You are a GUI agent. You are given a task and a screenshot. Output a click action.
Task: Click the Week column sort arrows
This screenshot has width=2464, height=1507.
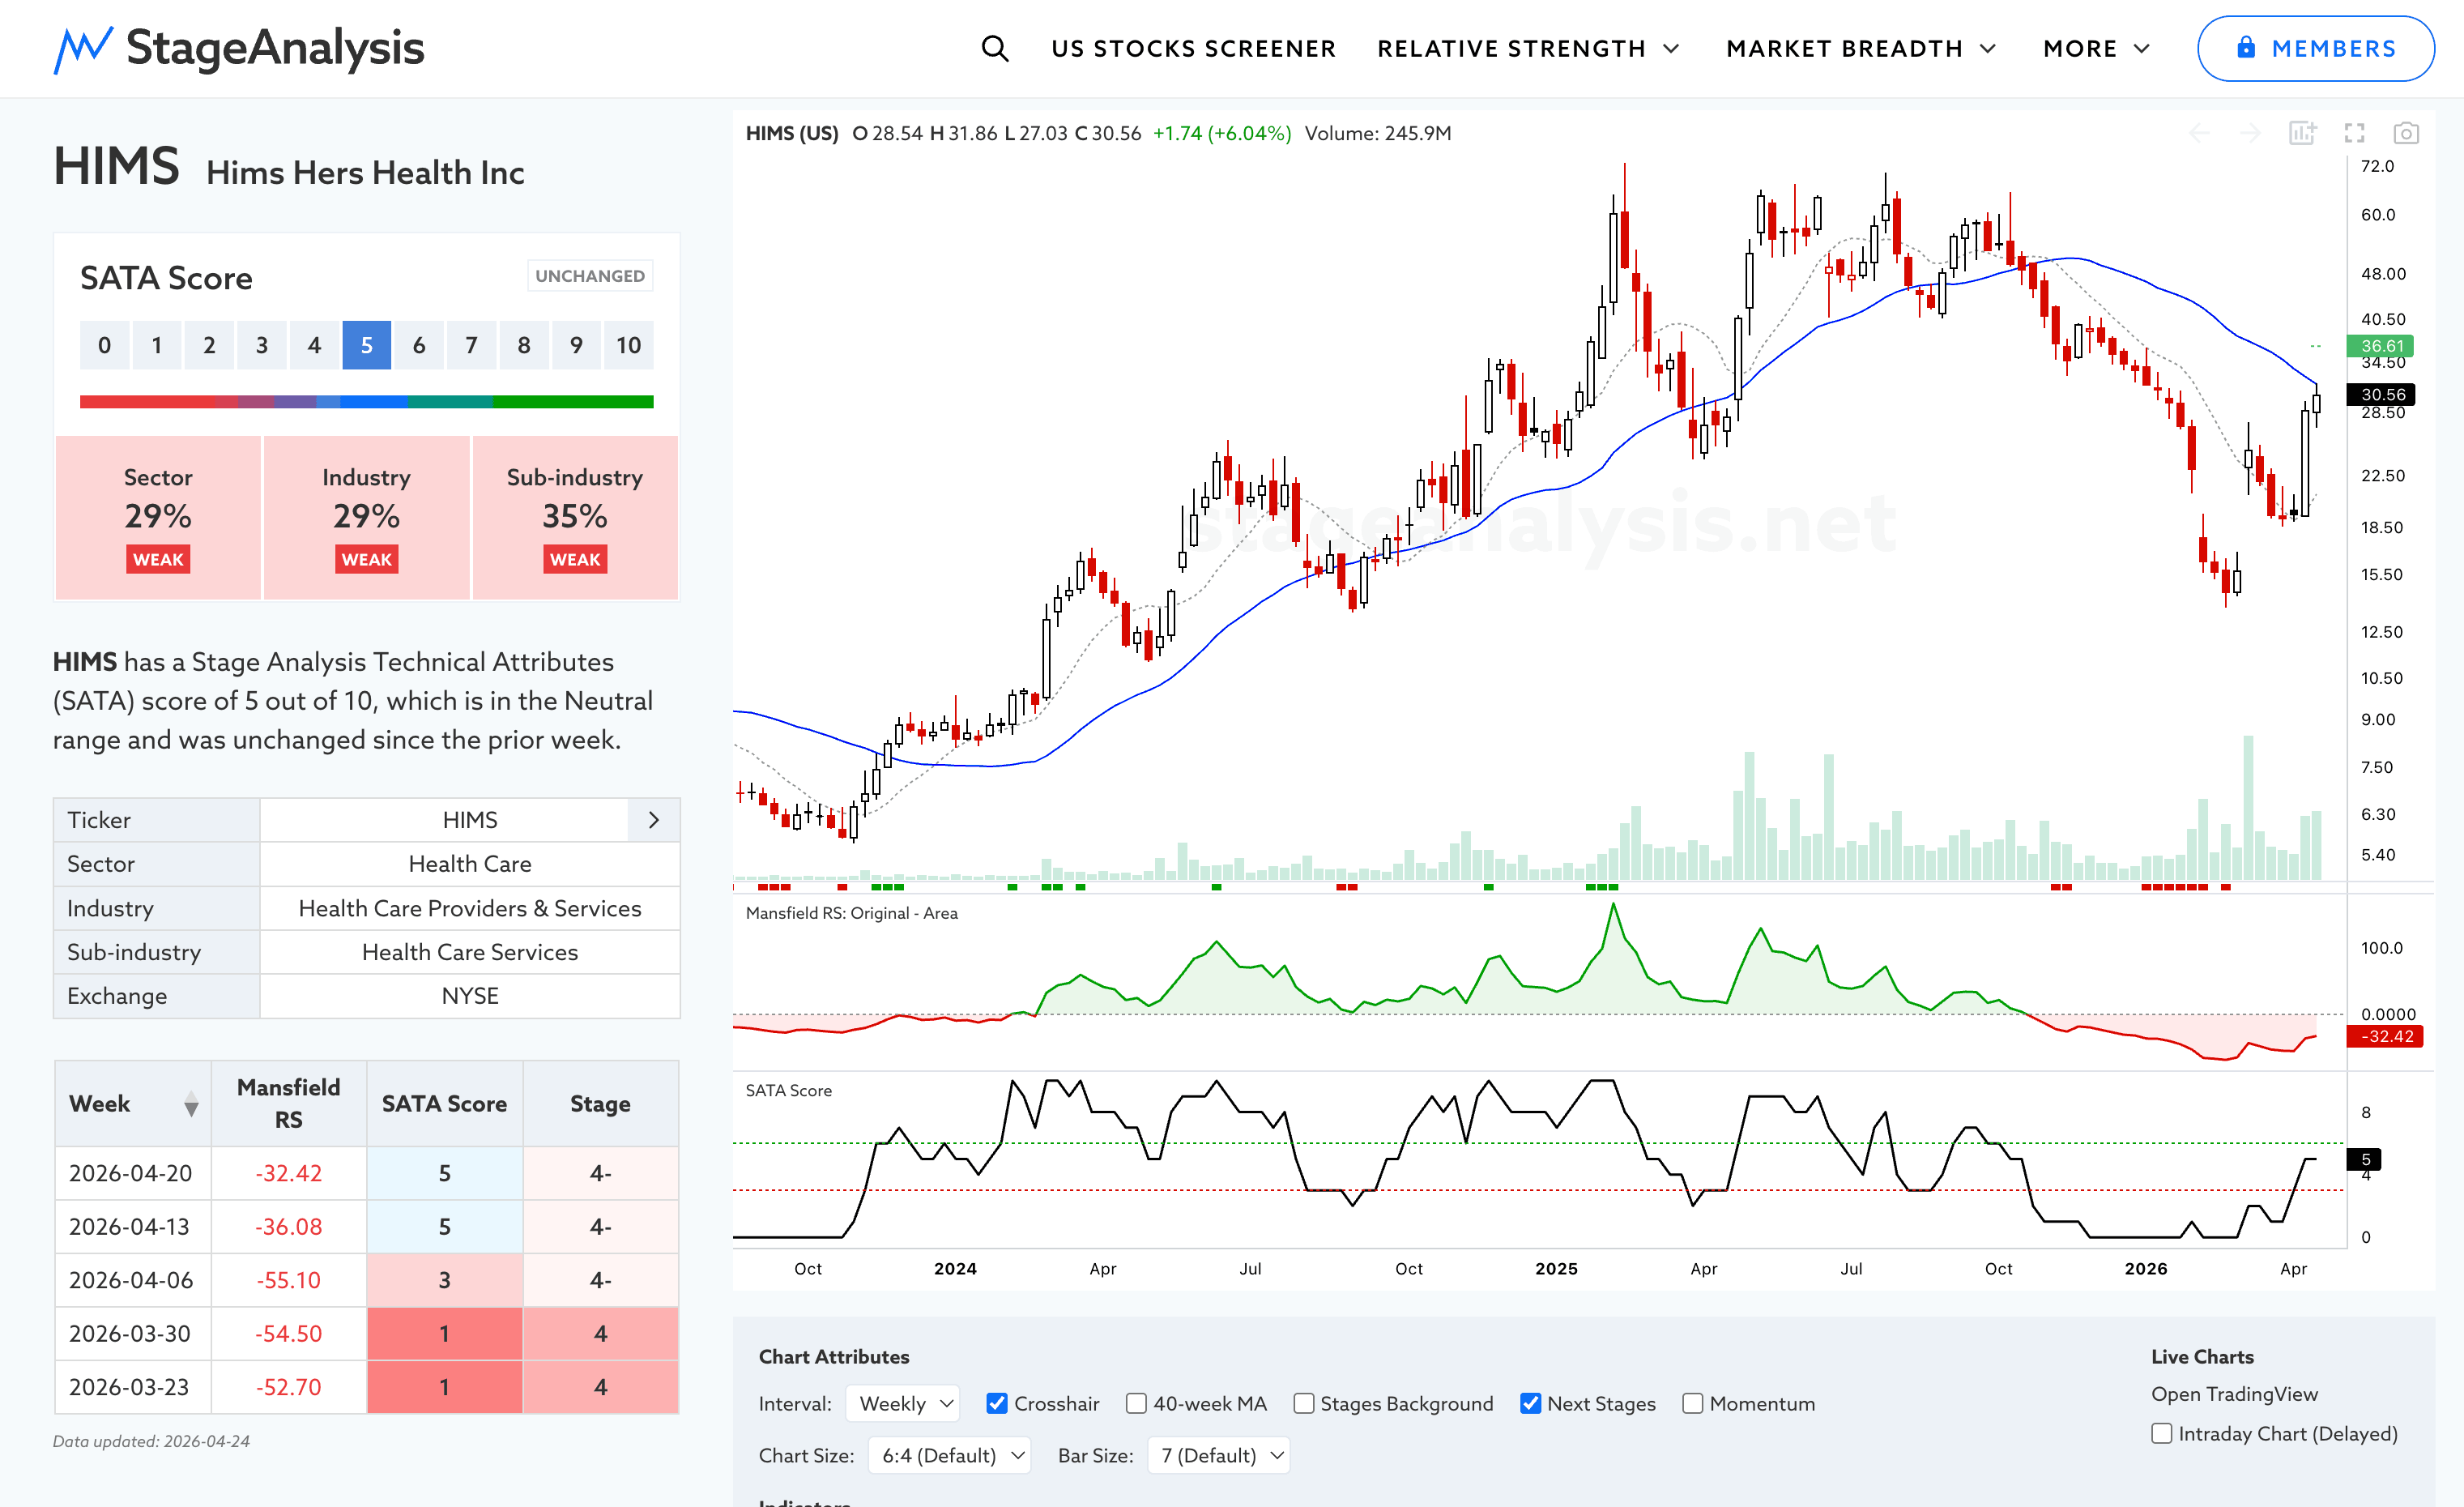tap(191, 1104)
